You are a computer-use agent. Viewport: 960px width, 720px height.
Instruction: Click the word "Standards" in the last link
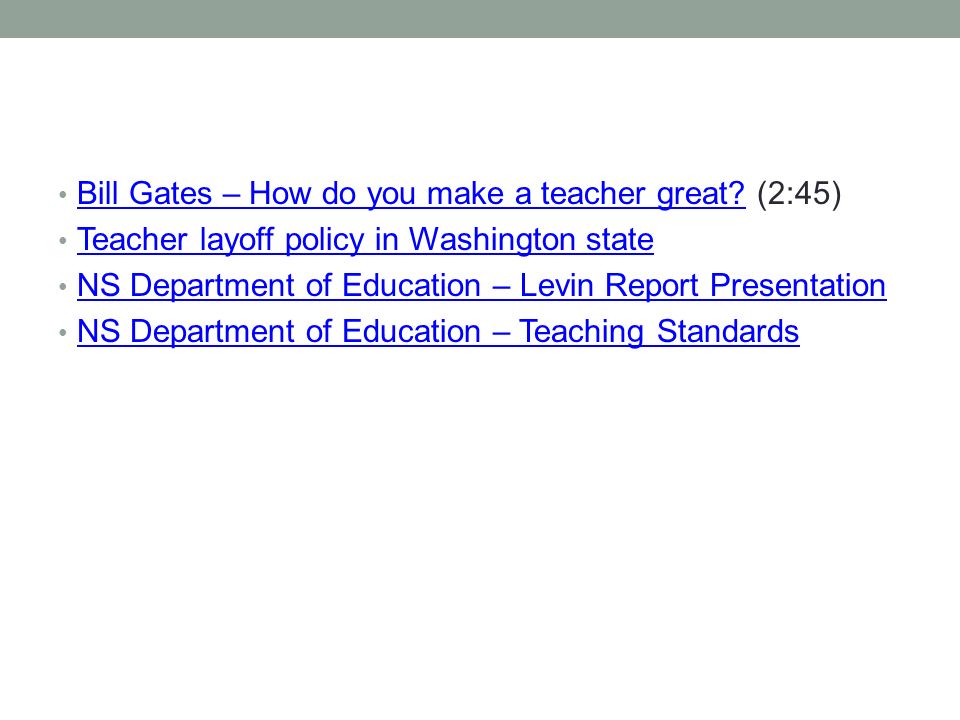click(727, 331)
